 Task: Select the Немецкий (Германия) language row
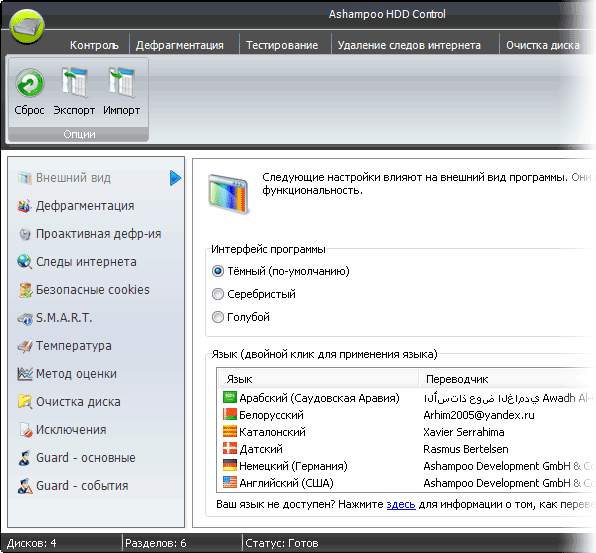click(407, 466)
